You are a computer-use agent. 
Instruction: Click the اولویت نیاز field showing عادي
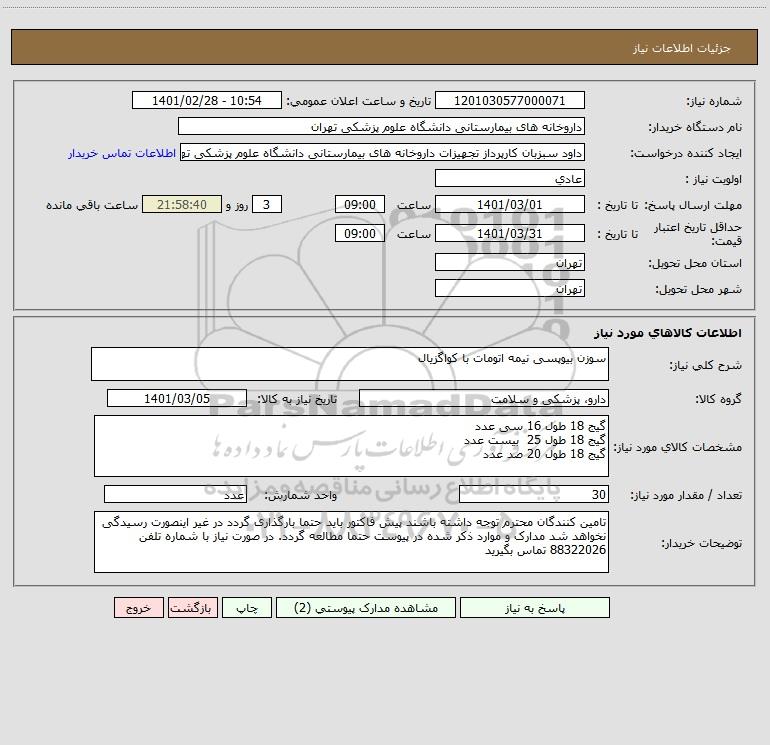pyautogui.click(x=510, y=178)
